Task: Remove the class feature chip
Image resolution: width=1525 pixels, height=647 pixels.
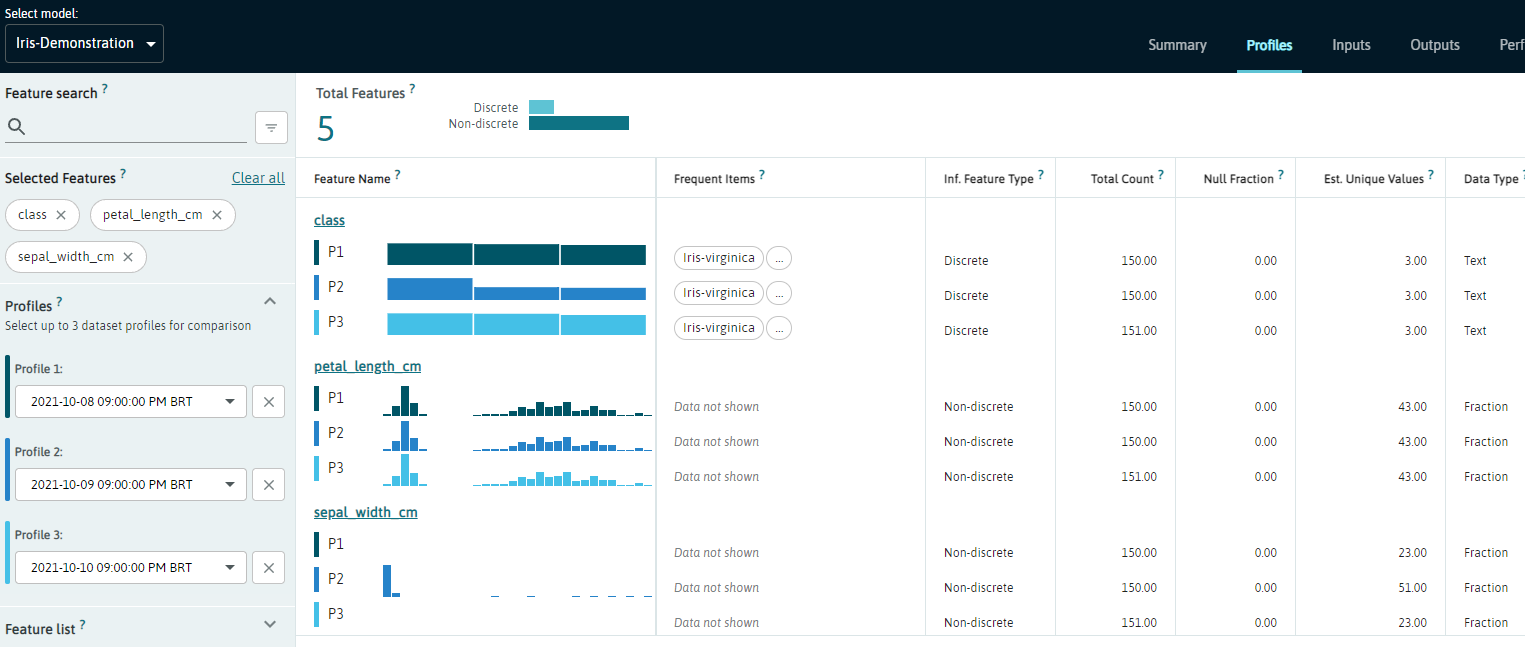Action: tap(61, 215)
